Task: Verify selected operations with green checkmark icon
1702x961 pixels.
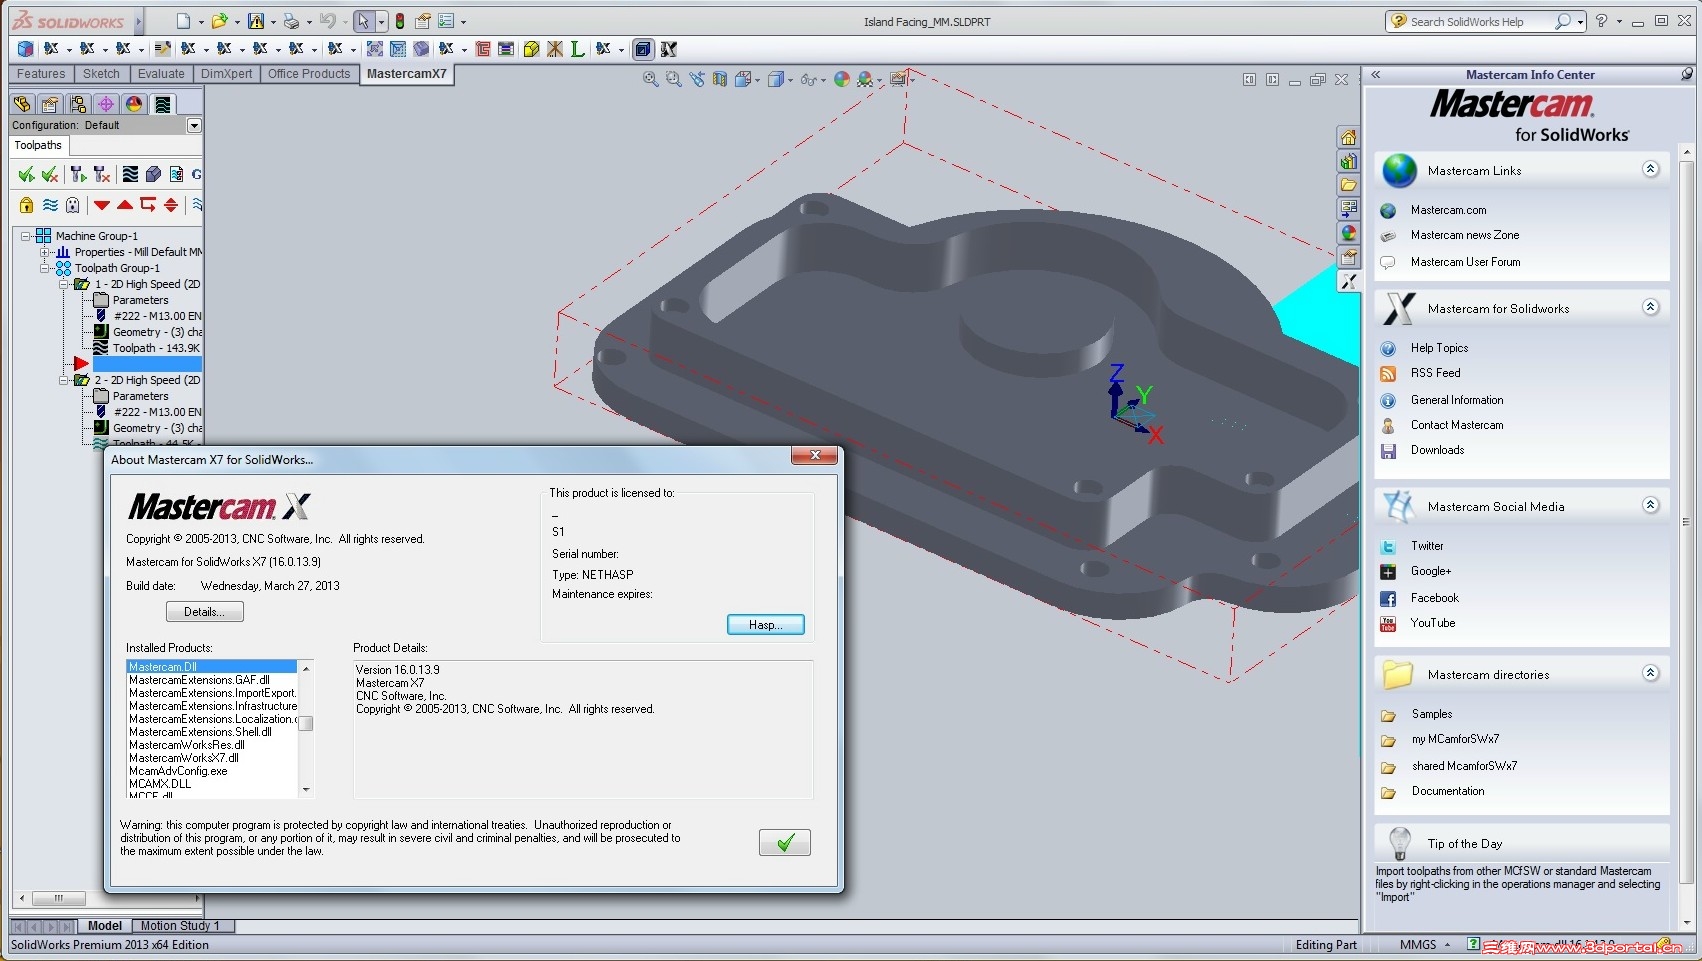Action: [x=26, y=174]
